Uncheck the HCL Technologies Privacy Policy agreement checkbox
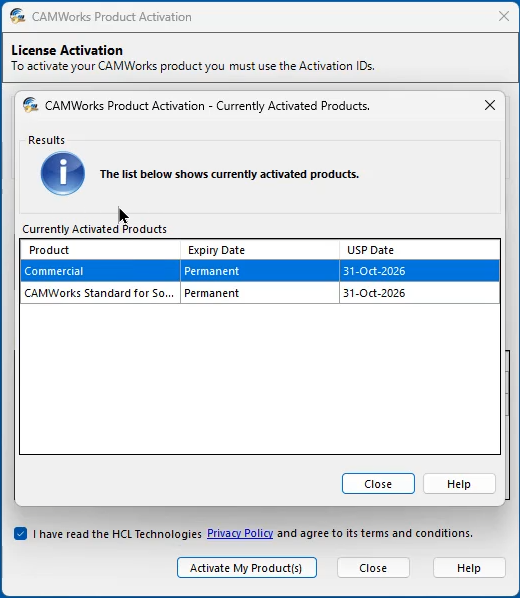520x598 pixels. (x=21, y=533)
